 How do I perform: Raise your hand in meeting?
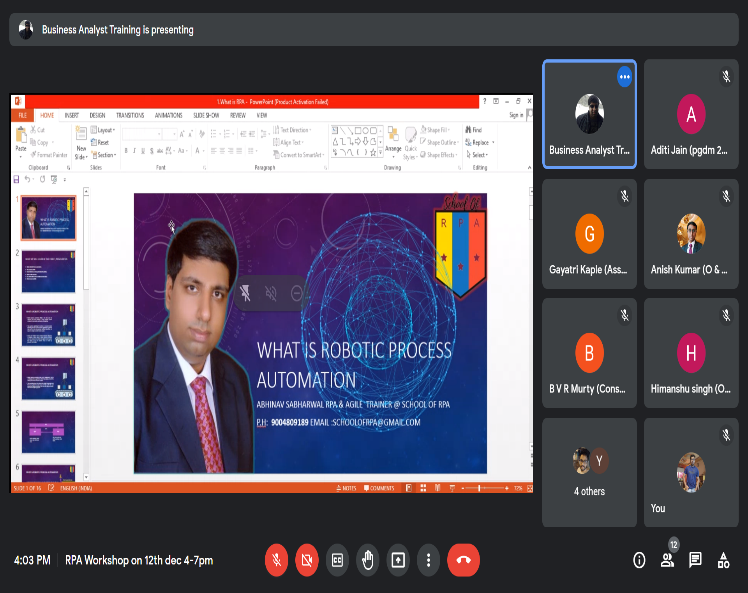[367, 560]
